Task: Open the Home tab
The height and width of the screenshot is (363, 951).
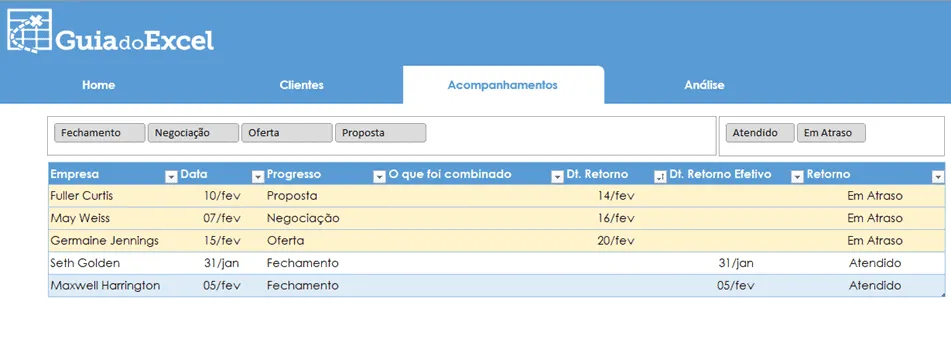Action: [x=98, y=85]
